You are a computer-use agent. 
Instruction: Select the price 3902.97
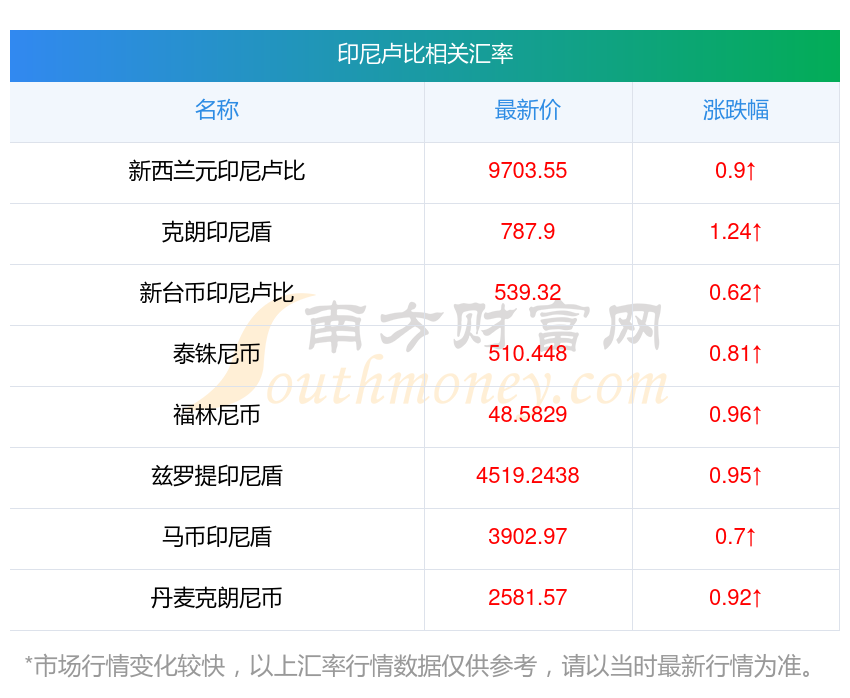(x=527, y=537)
